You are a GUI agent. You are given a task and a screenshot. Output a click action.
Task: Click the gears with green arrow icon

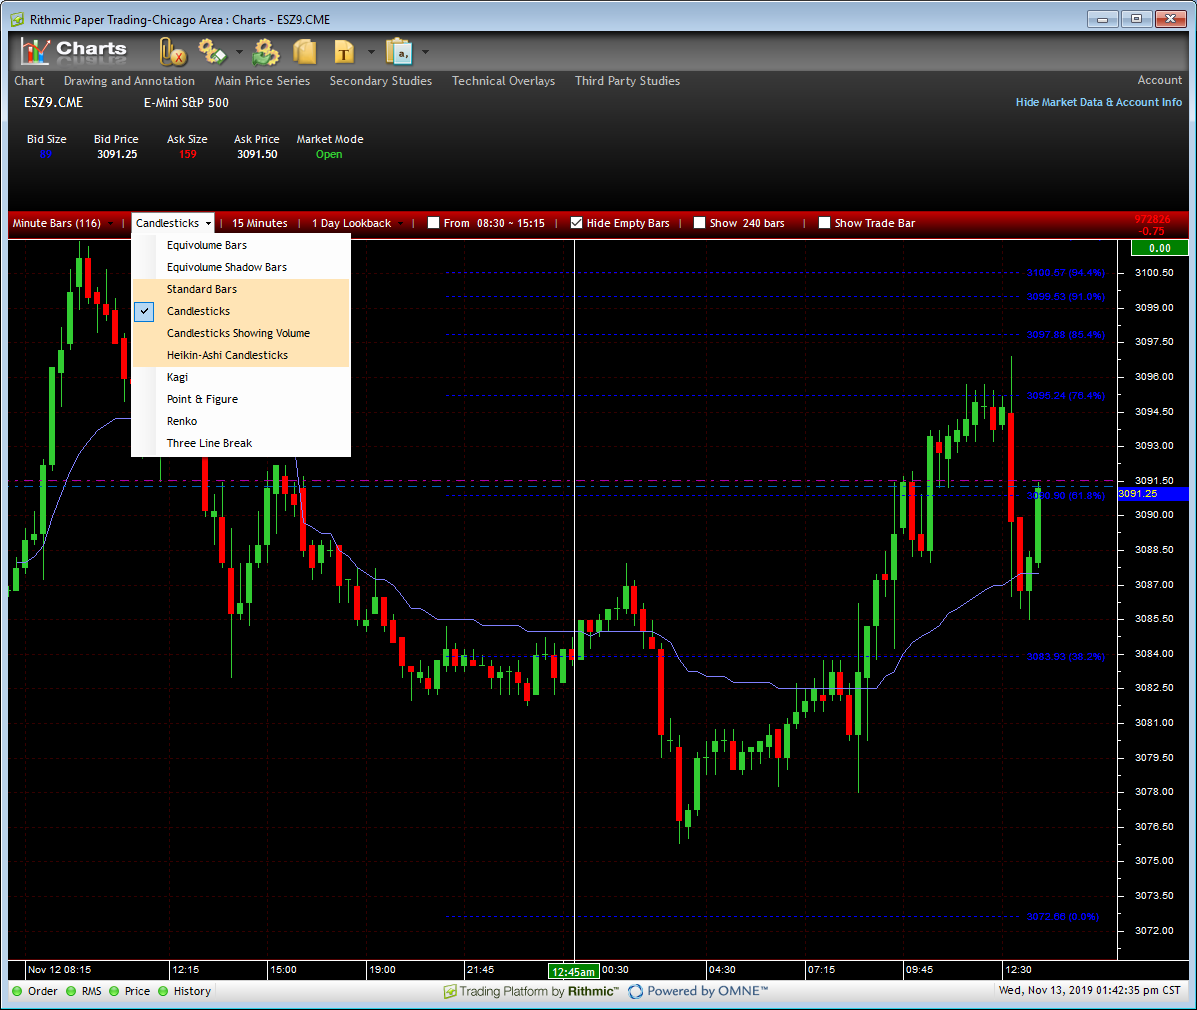click(266, 52)
